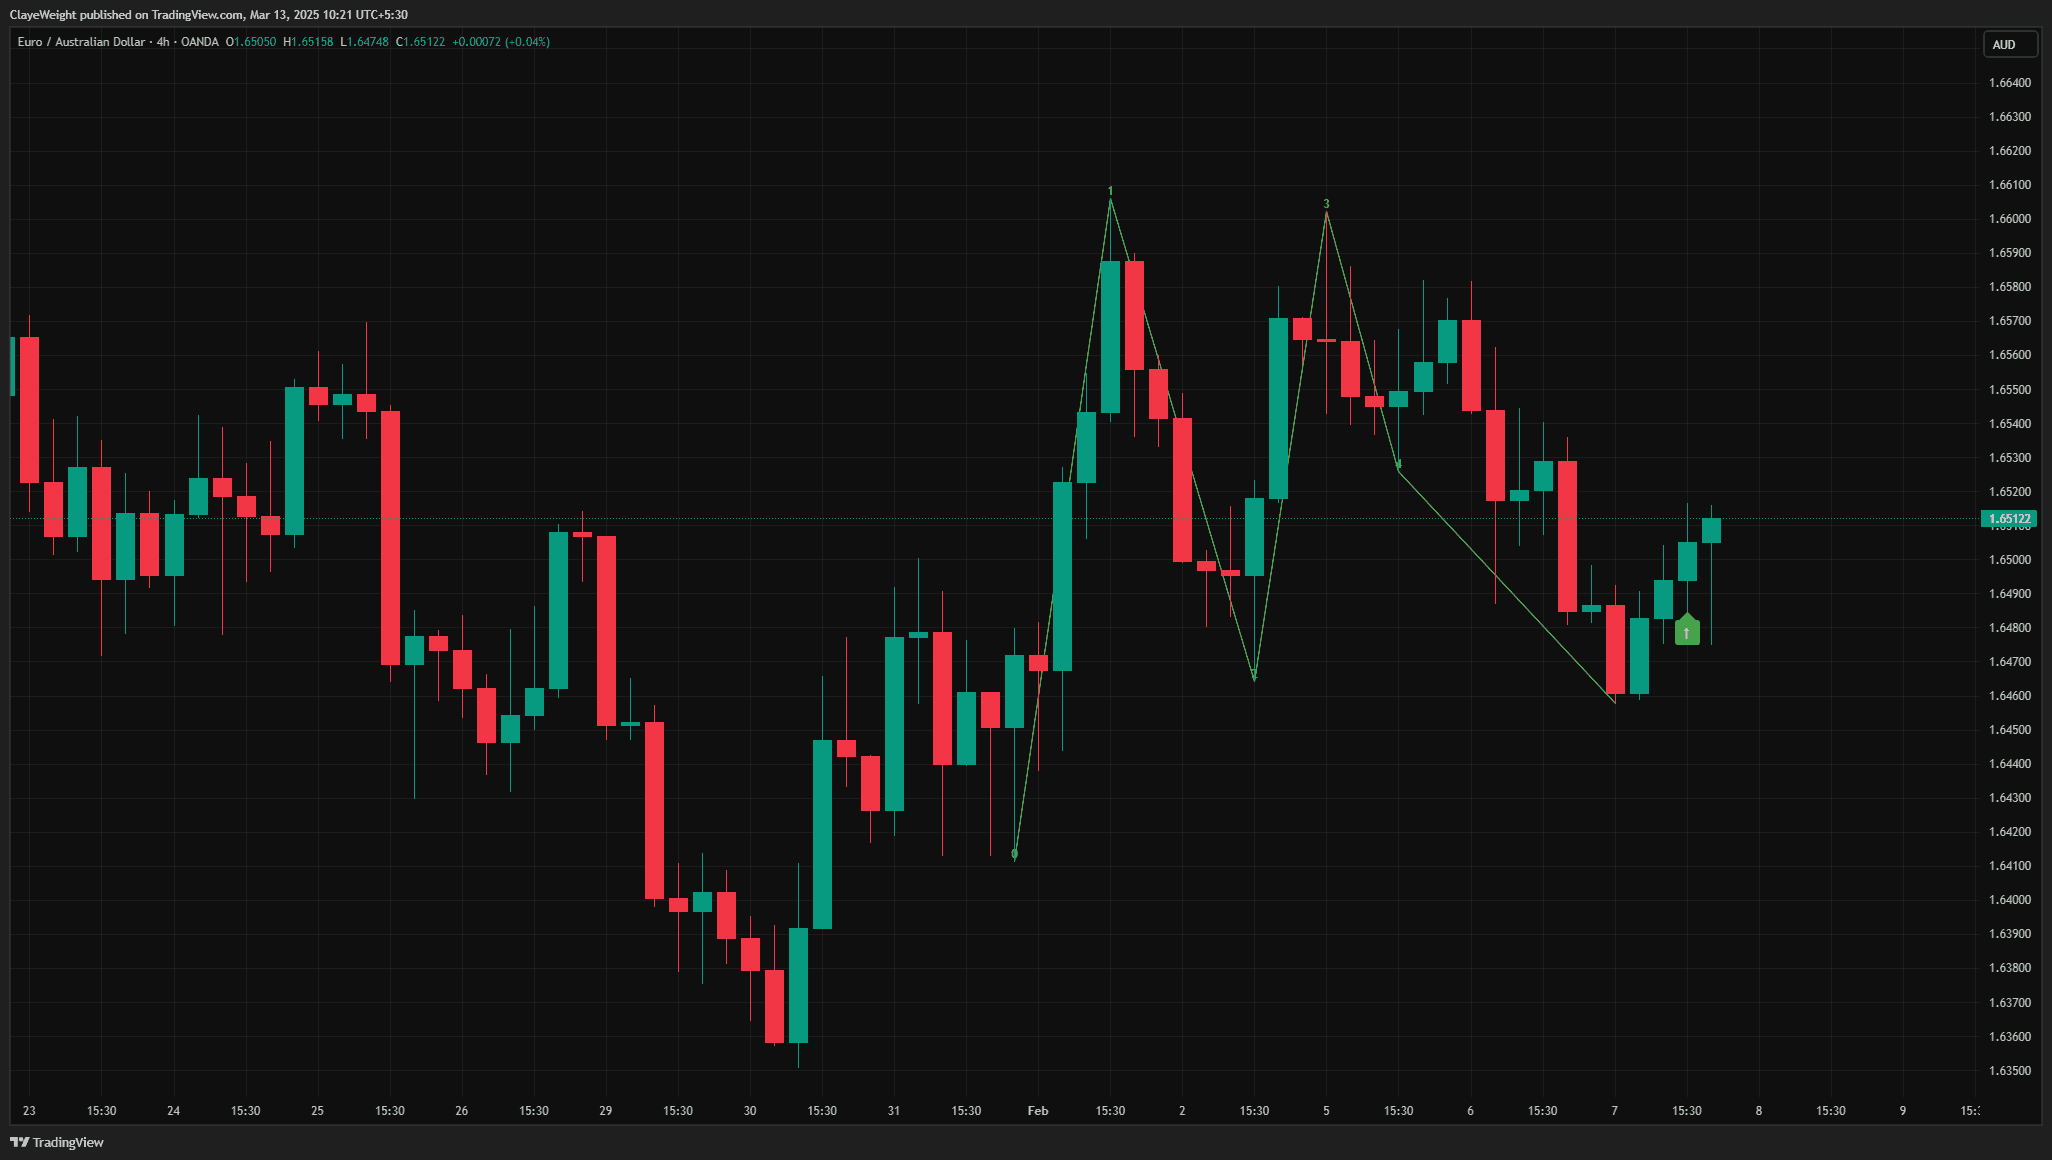2052x1160 pixels.
Task: Select the zigzag point labeled 3
Action: pyautogui.click(x=1326, y=205)
